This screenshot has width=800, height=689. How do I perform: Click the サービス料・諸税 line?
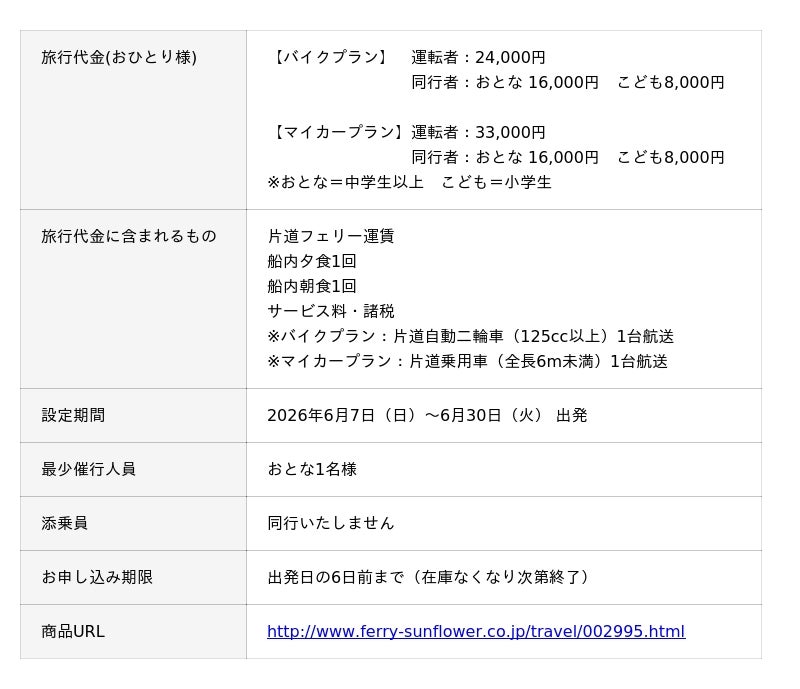point(331,311)
